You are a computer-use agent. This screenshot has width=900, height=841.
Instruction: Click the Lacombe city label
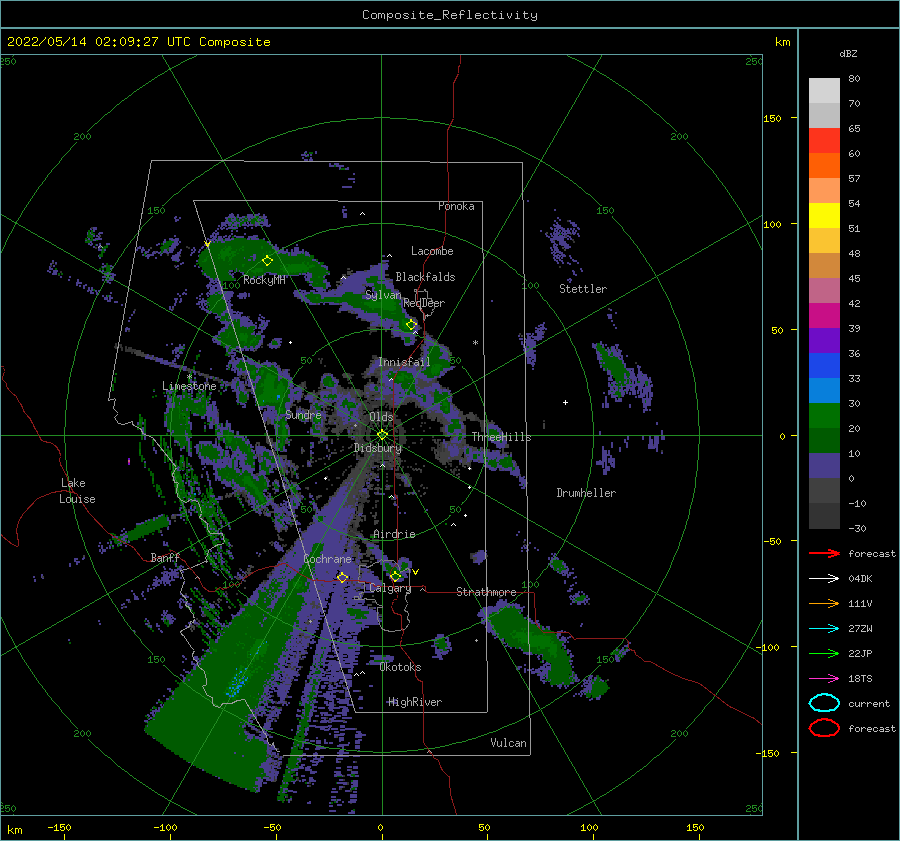432,251
